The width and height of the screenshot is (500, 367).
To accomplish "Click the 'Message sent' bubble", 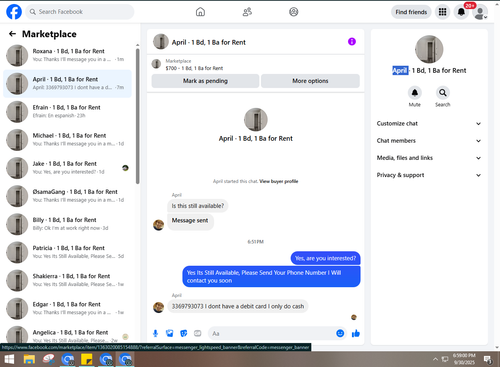I will (190, 221).
